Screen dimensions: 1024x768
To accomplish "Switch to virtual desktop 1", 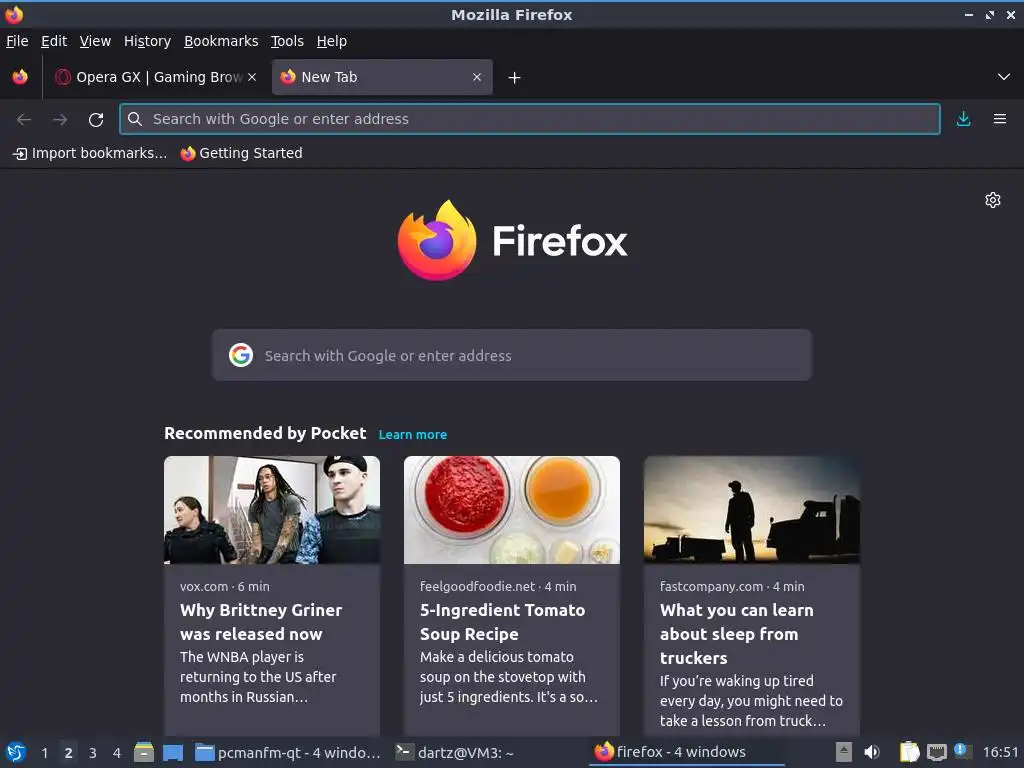I will pos(44,753).
